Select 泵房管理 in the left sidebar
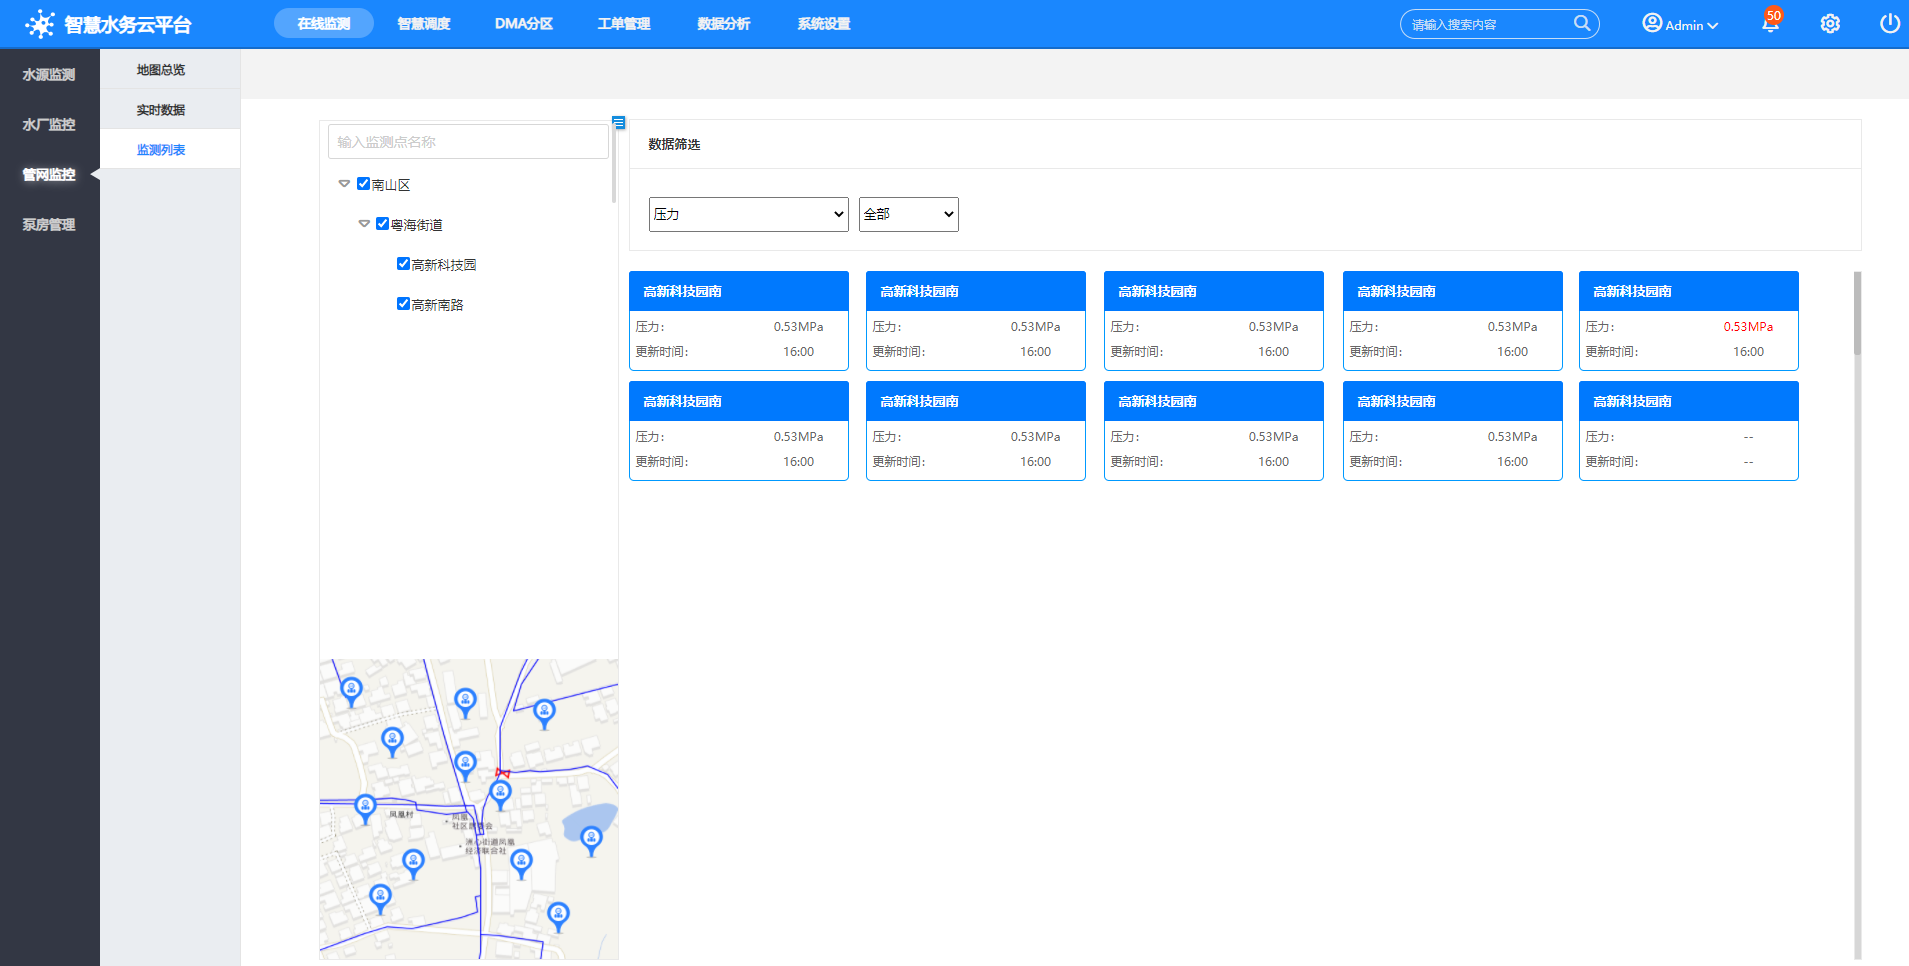Viewport: 1909px width, 966px height. [x=49, y=224]
